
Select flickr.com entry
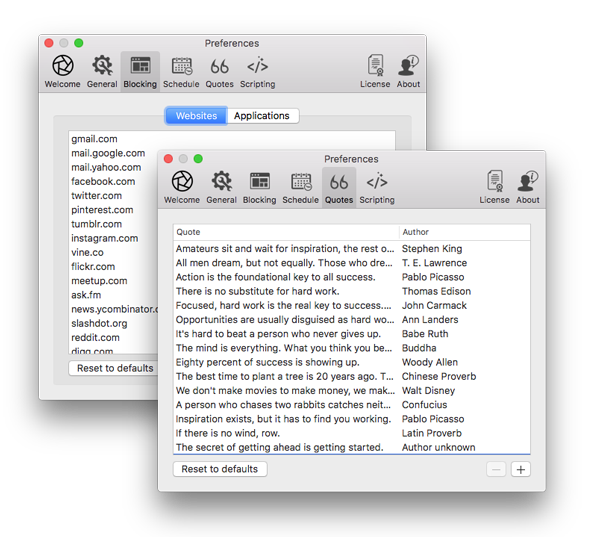pyautogui.click(x=93, y=266)
